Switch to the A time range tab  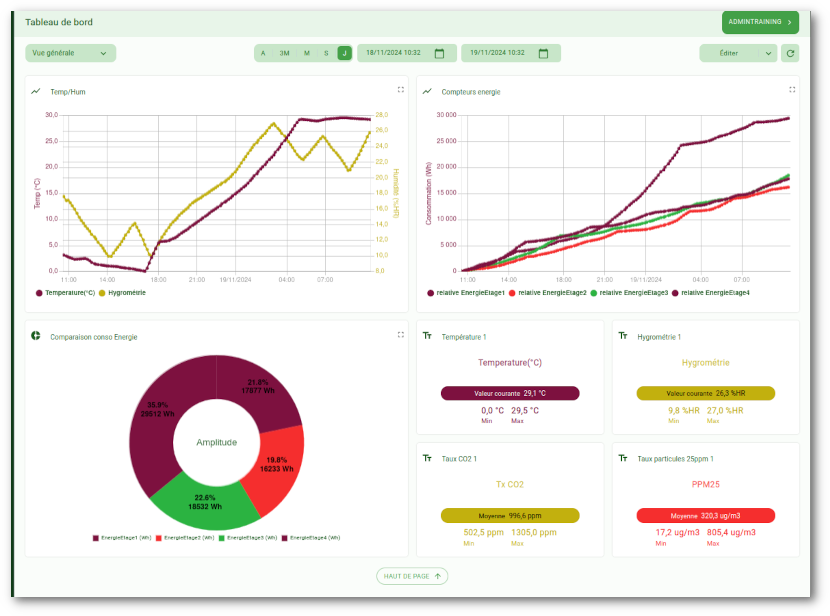pyautogui.click(x=263, y=52)
